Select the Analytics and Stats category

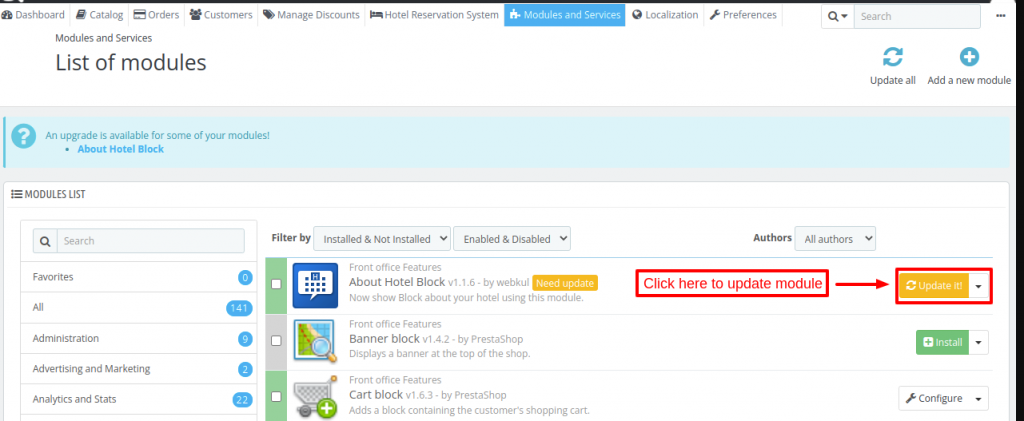click(138, 399)
